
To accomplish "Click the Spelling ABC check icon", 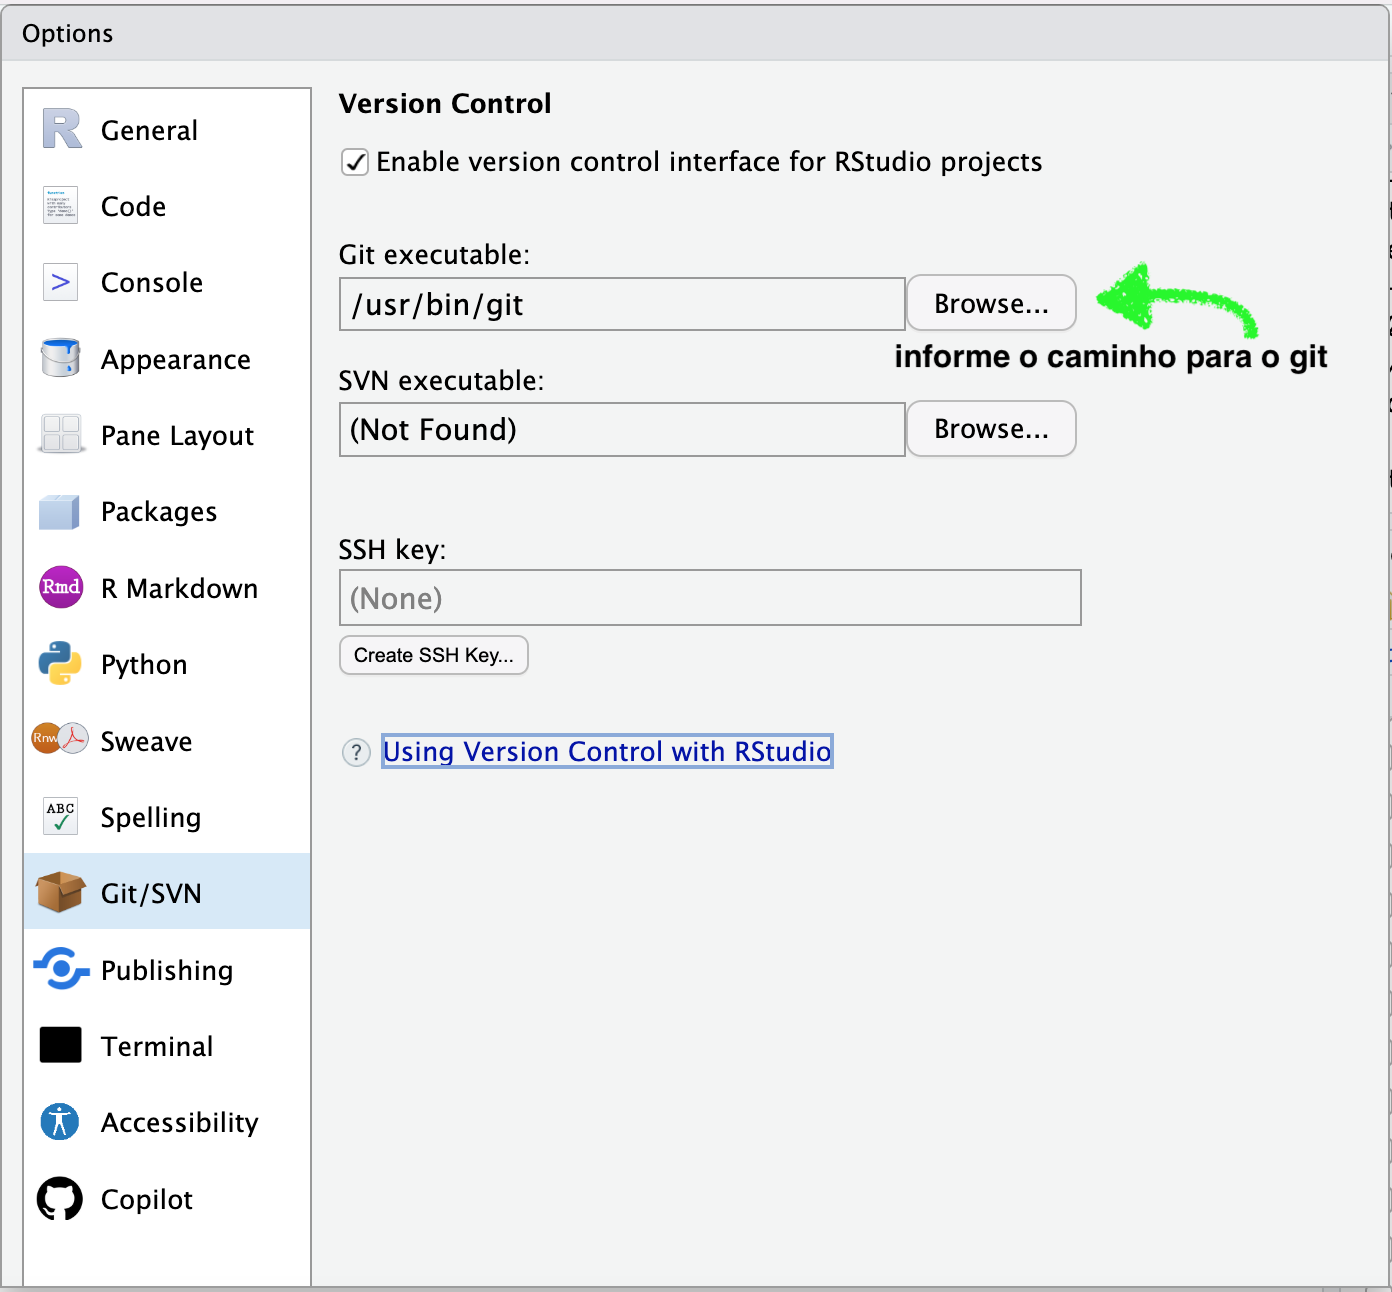I will coord(61,816).
